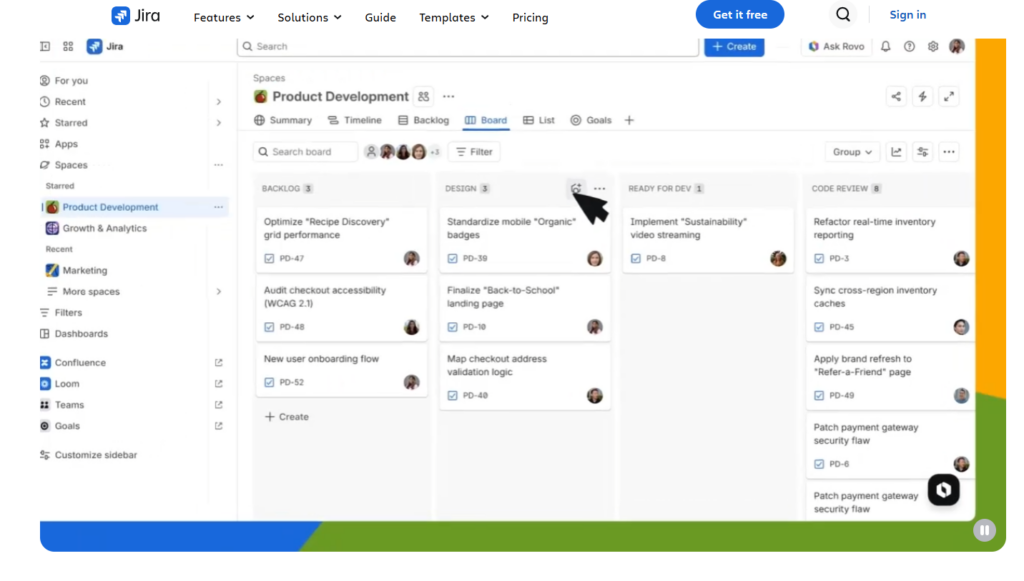The height and width of the screenshot is (581, 1024).
Task: Switch to the Timeline tab
Action: pyautogui.click(x=355, y=120)
